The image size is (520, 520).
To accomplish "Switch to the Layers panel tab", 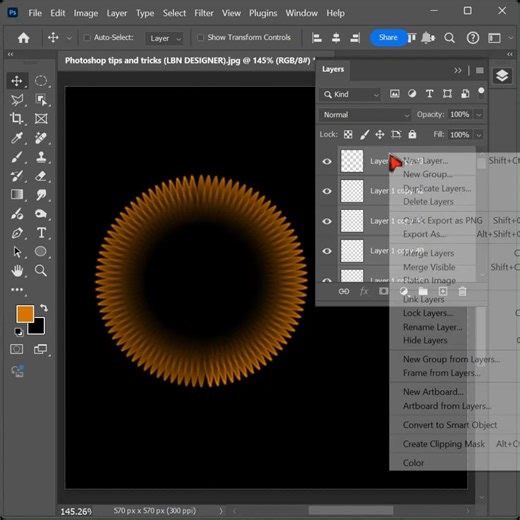I will coord(333,69).
